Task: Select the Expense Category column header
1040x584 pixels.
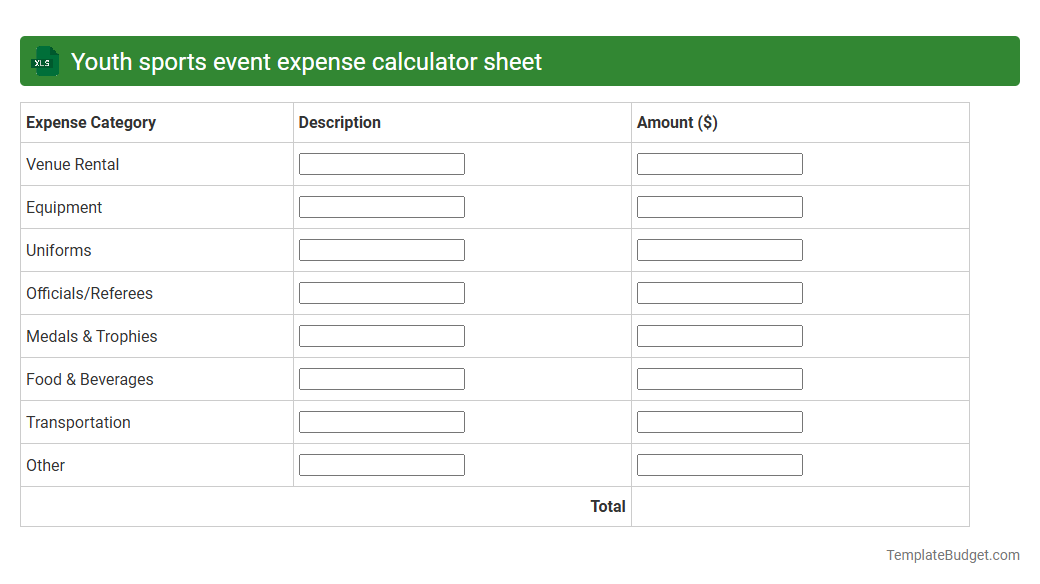Action: pos(90,122)
